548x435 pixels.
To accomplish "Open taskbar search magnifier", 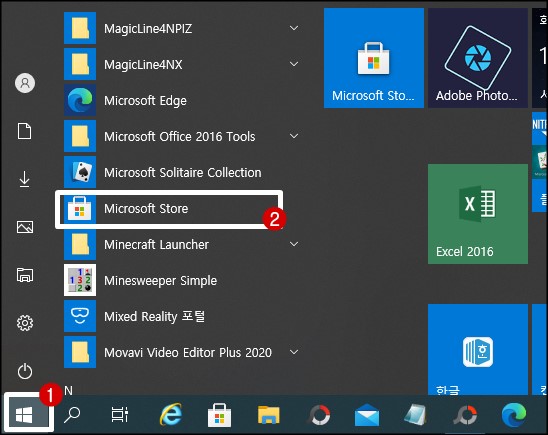I will tap(72, 415).
